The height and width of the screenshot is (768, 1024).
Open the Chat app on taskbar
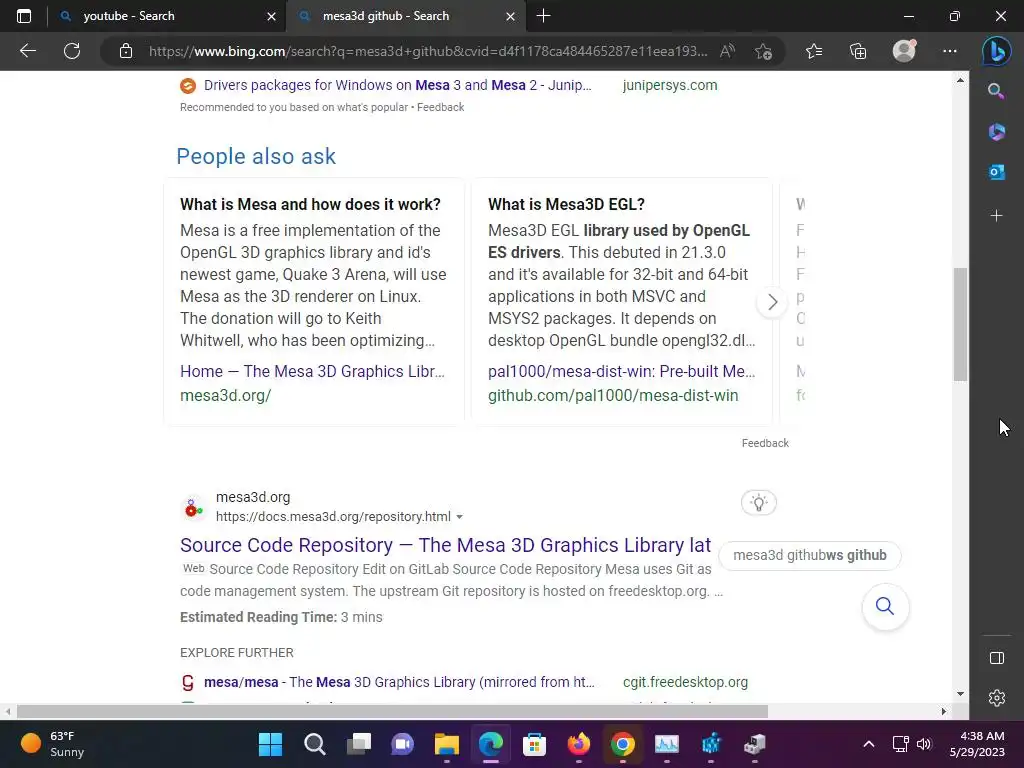(x=402, y=744)
